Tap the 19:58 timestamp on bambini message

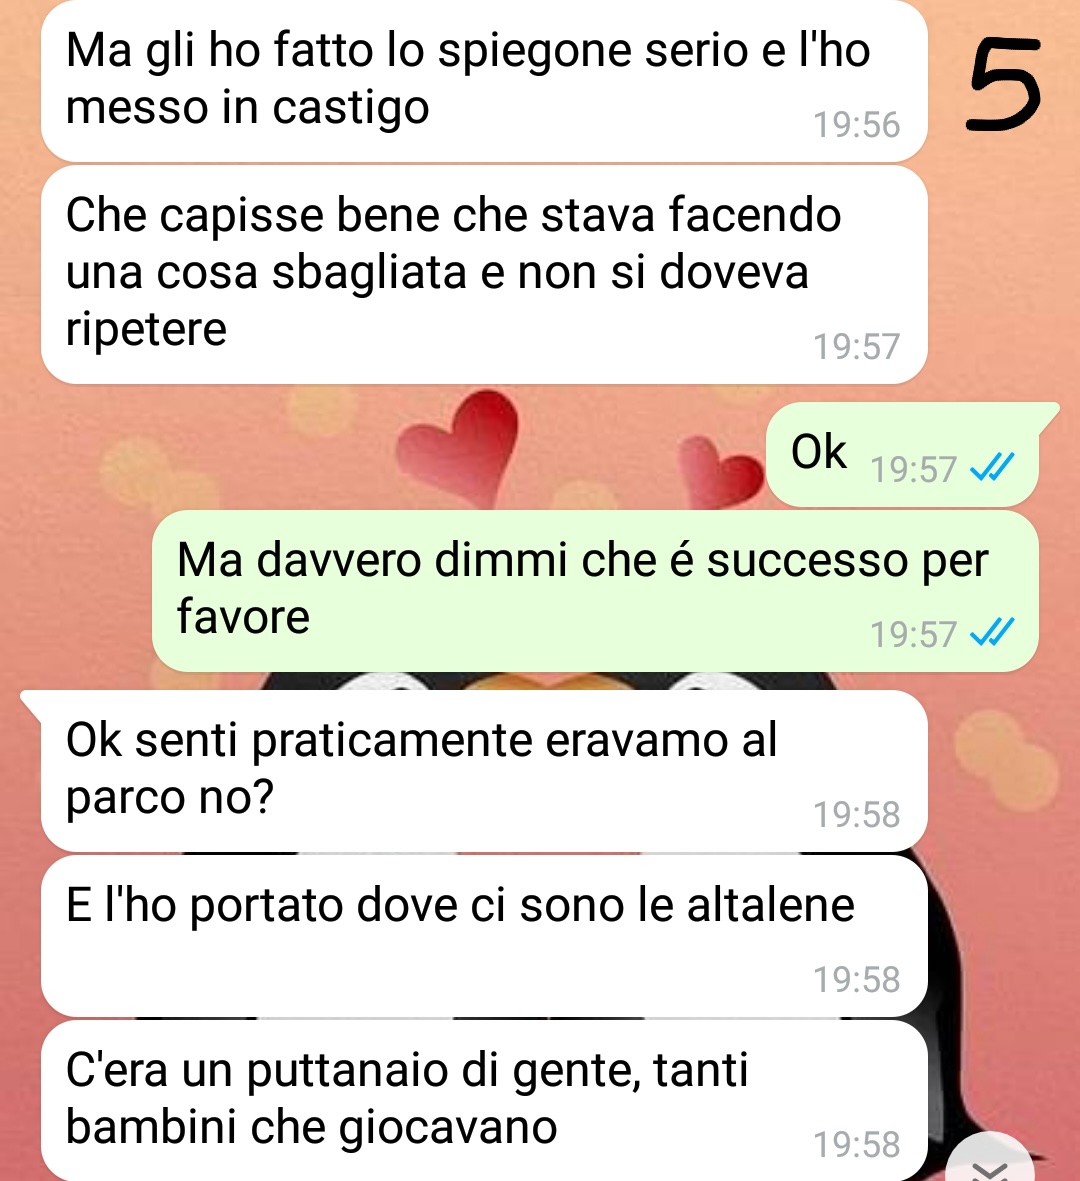click(x=856, y=1145)
